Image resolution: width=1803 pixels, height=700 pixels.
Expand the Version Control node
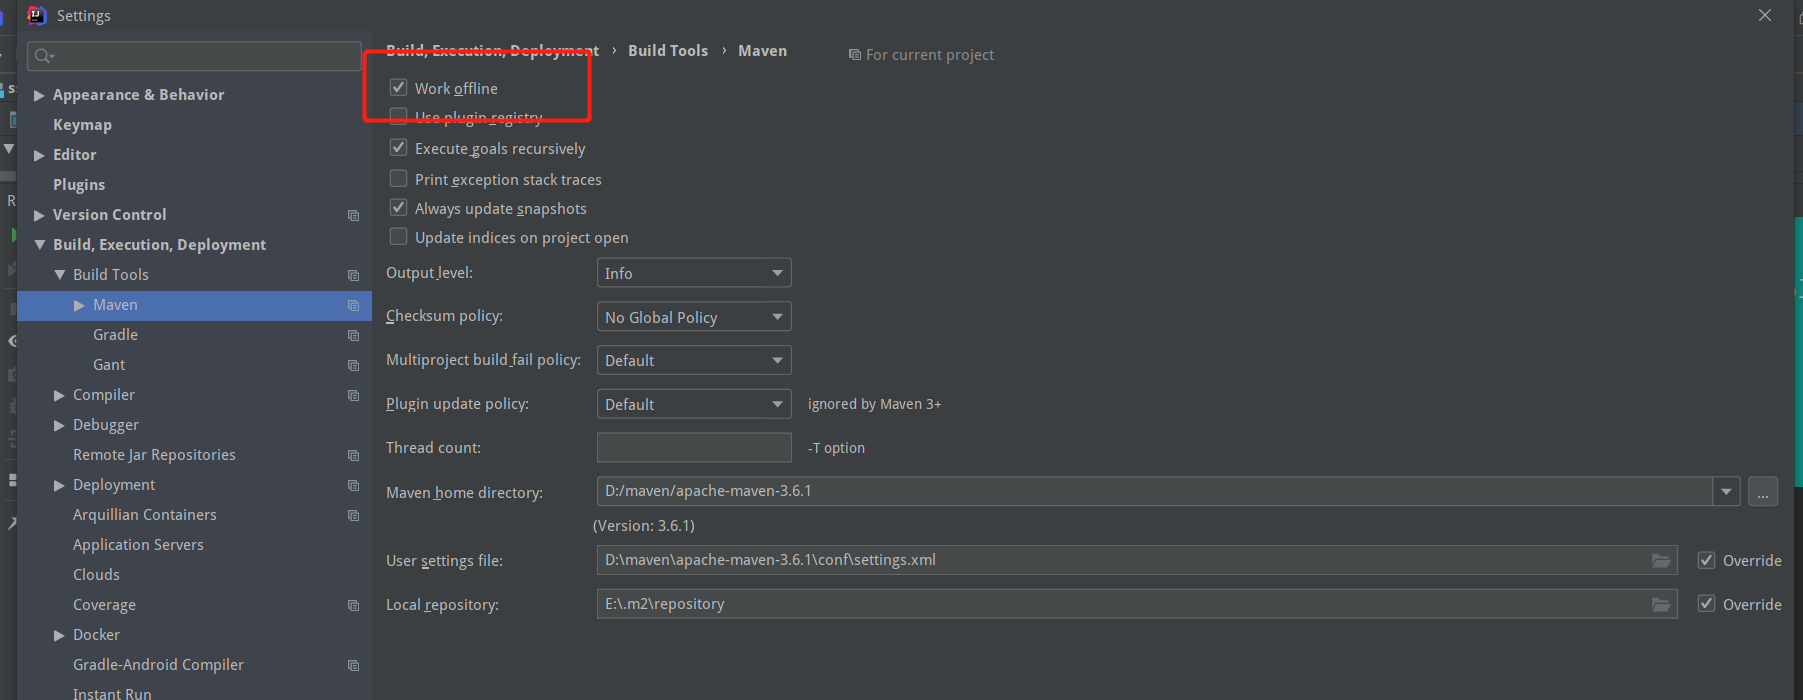pos(39,215)
